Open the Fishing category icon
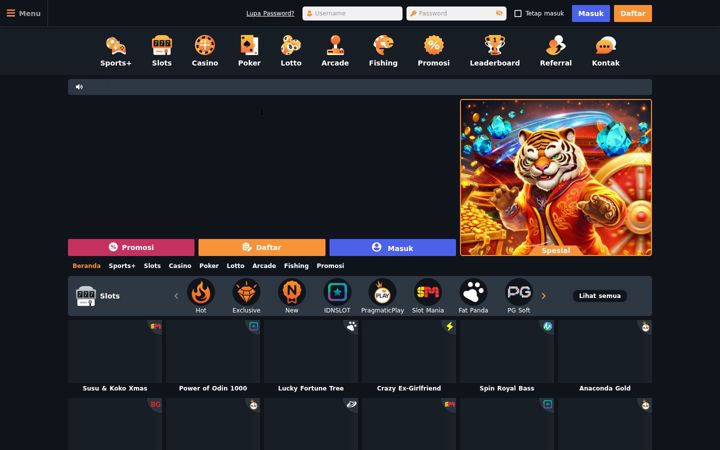 point(383,45)
